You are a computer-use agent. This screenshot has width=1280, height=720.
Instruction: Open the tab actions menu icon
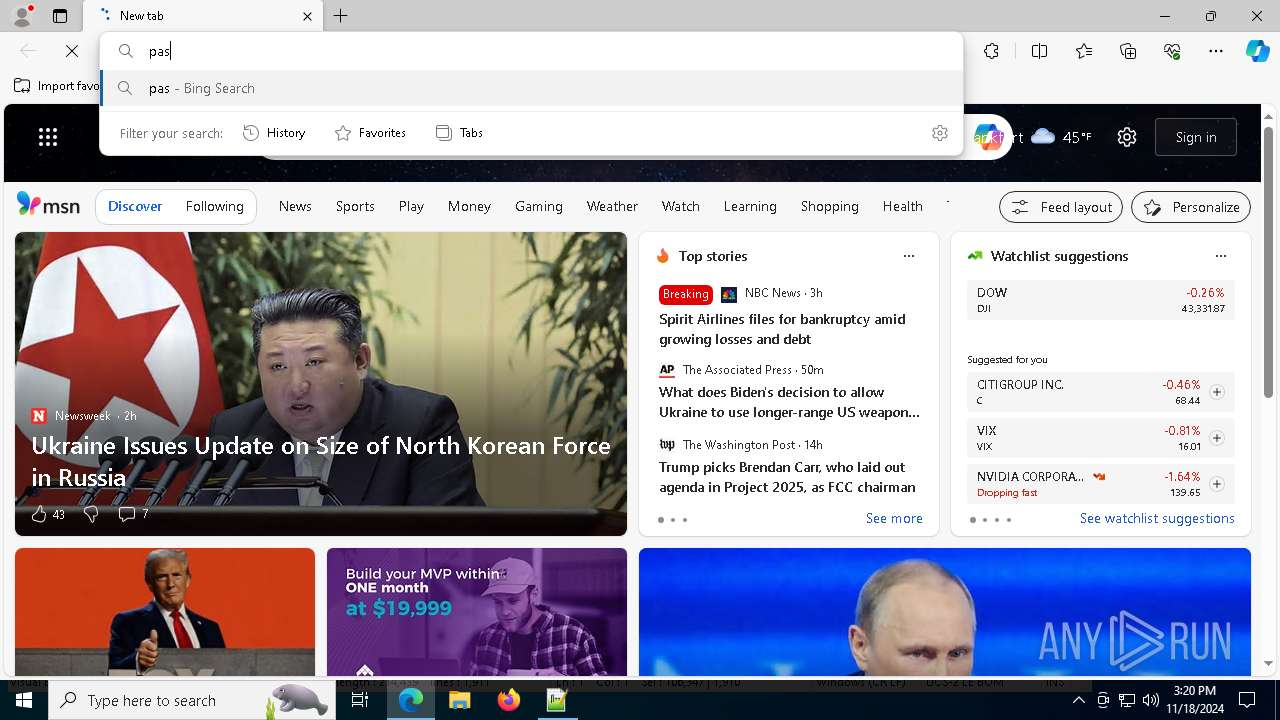[60, 16]
